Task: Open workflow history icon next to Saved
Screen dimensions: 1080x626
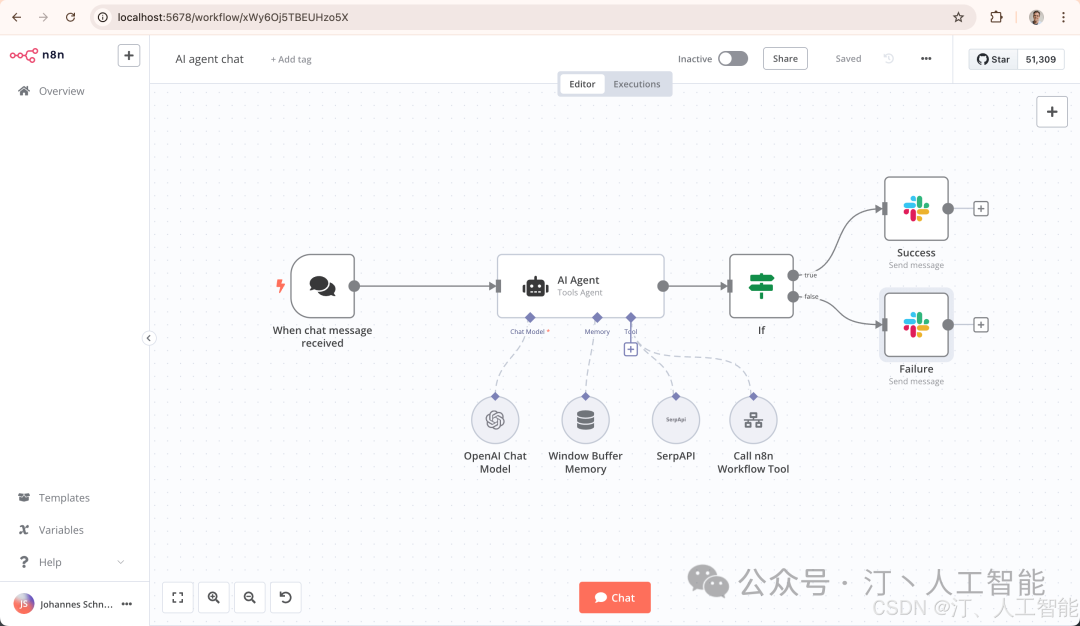Action: click(889, 59)
